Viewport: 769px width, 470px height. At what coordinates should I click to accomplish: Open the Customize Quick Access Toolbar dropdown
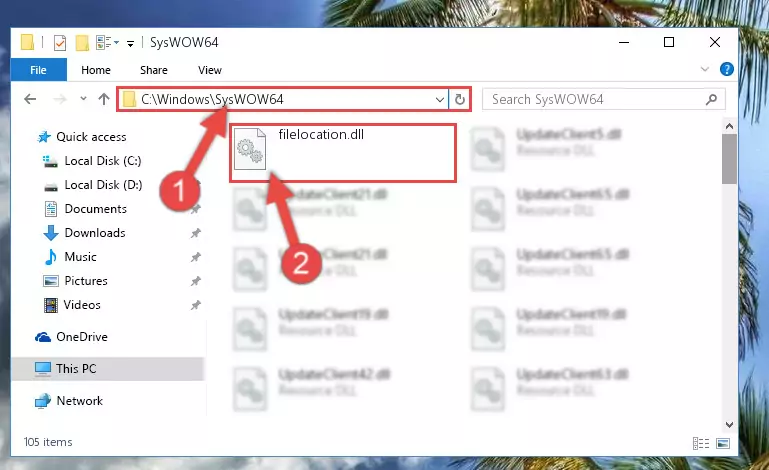click(130, 44)
